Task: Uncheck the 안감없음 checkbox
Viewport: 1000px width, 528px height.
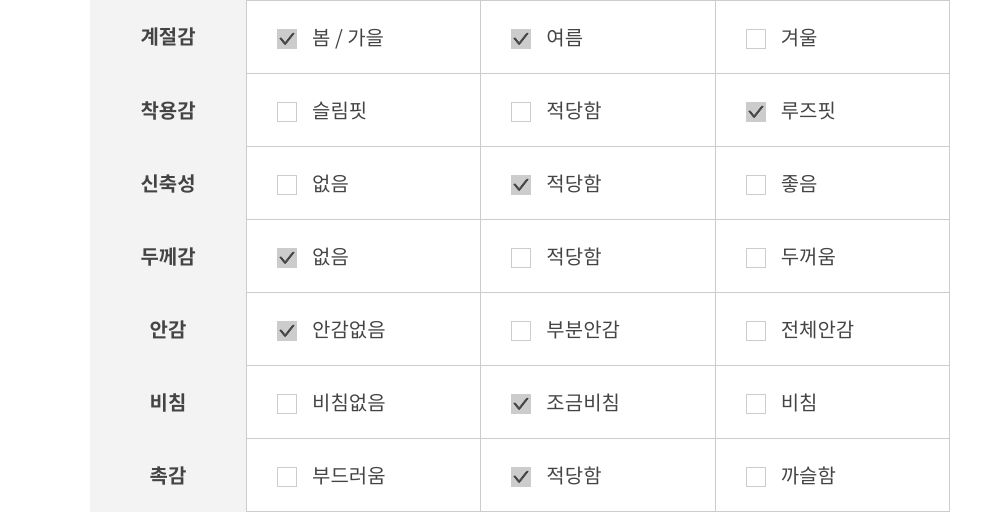Action: (x=287, y=331)
